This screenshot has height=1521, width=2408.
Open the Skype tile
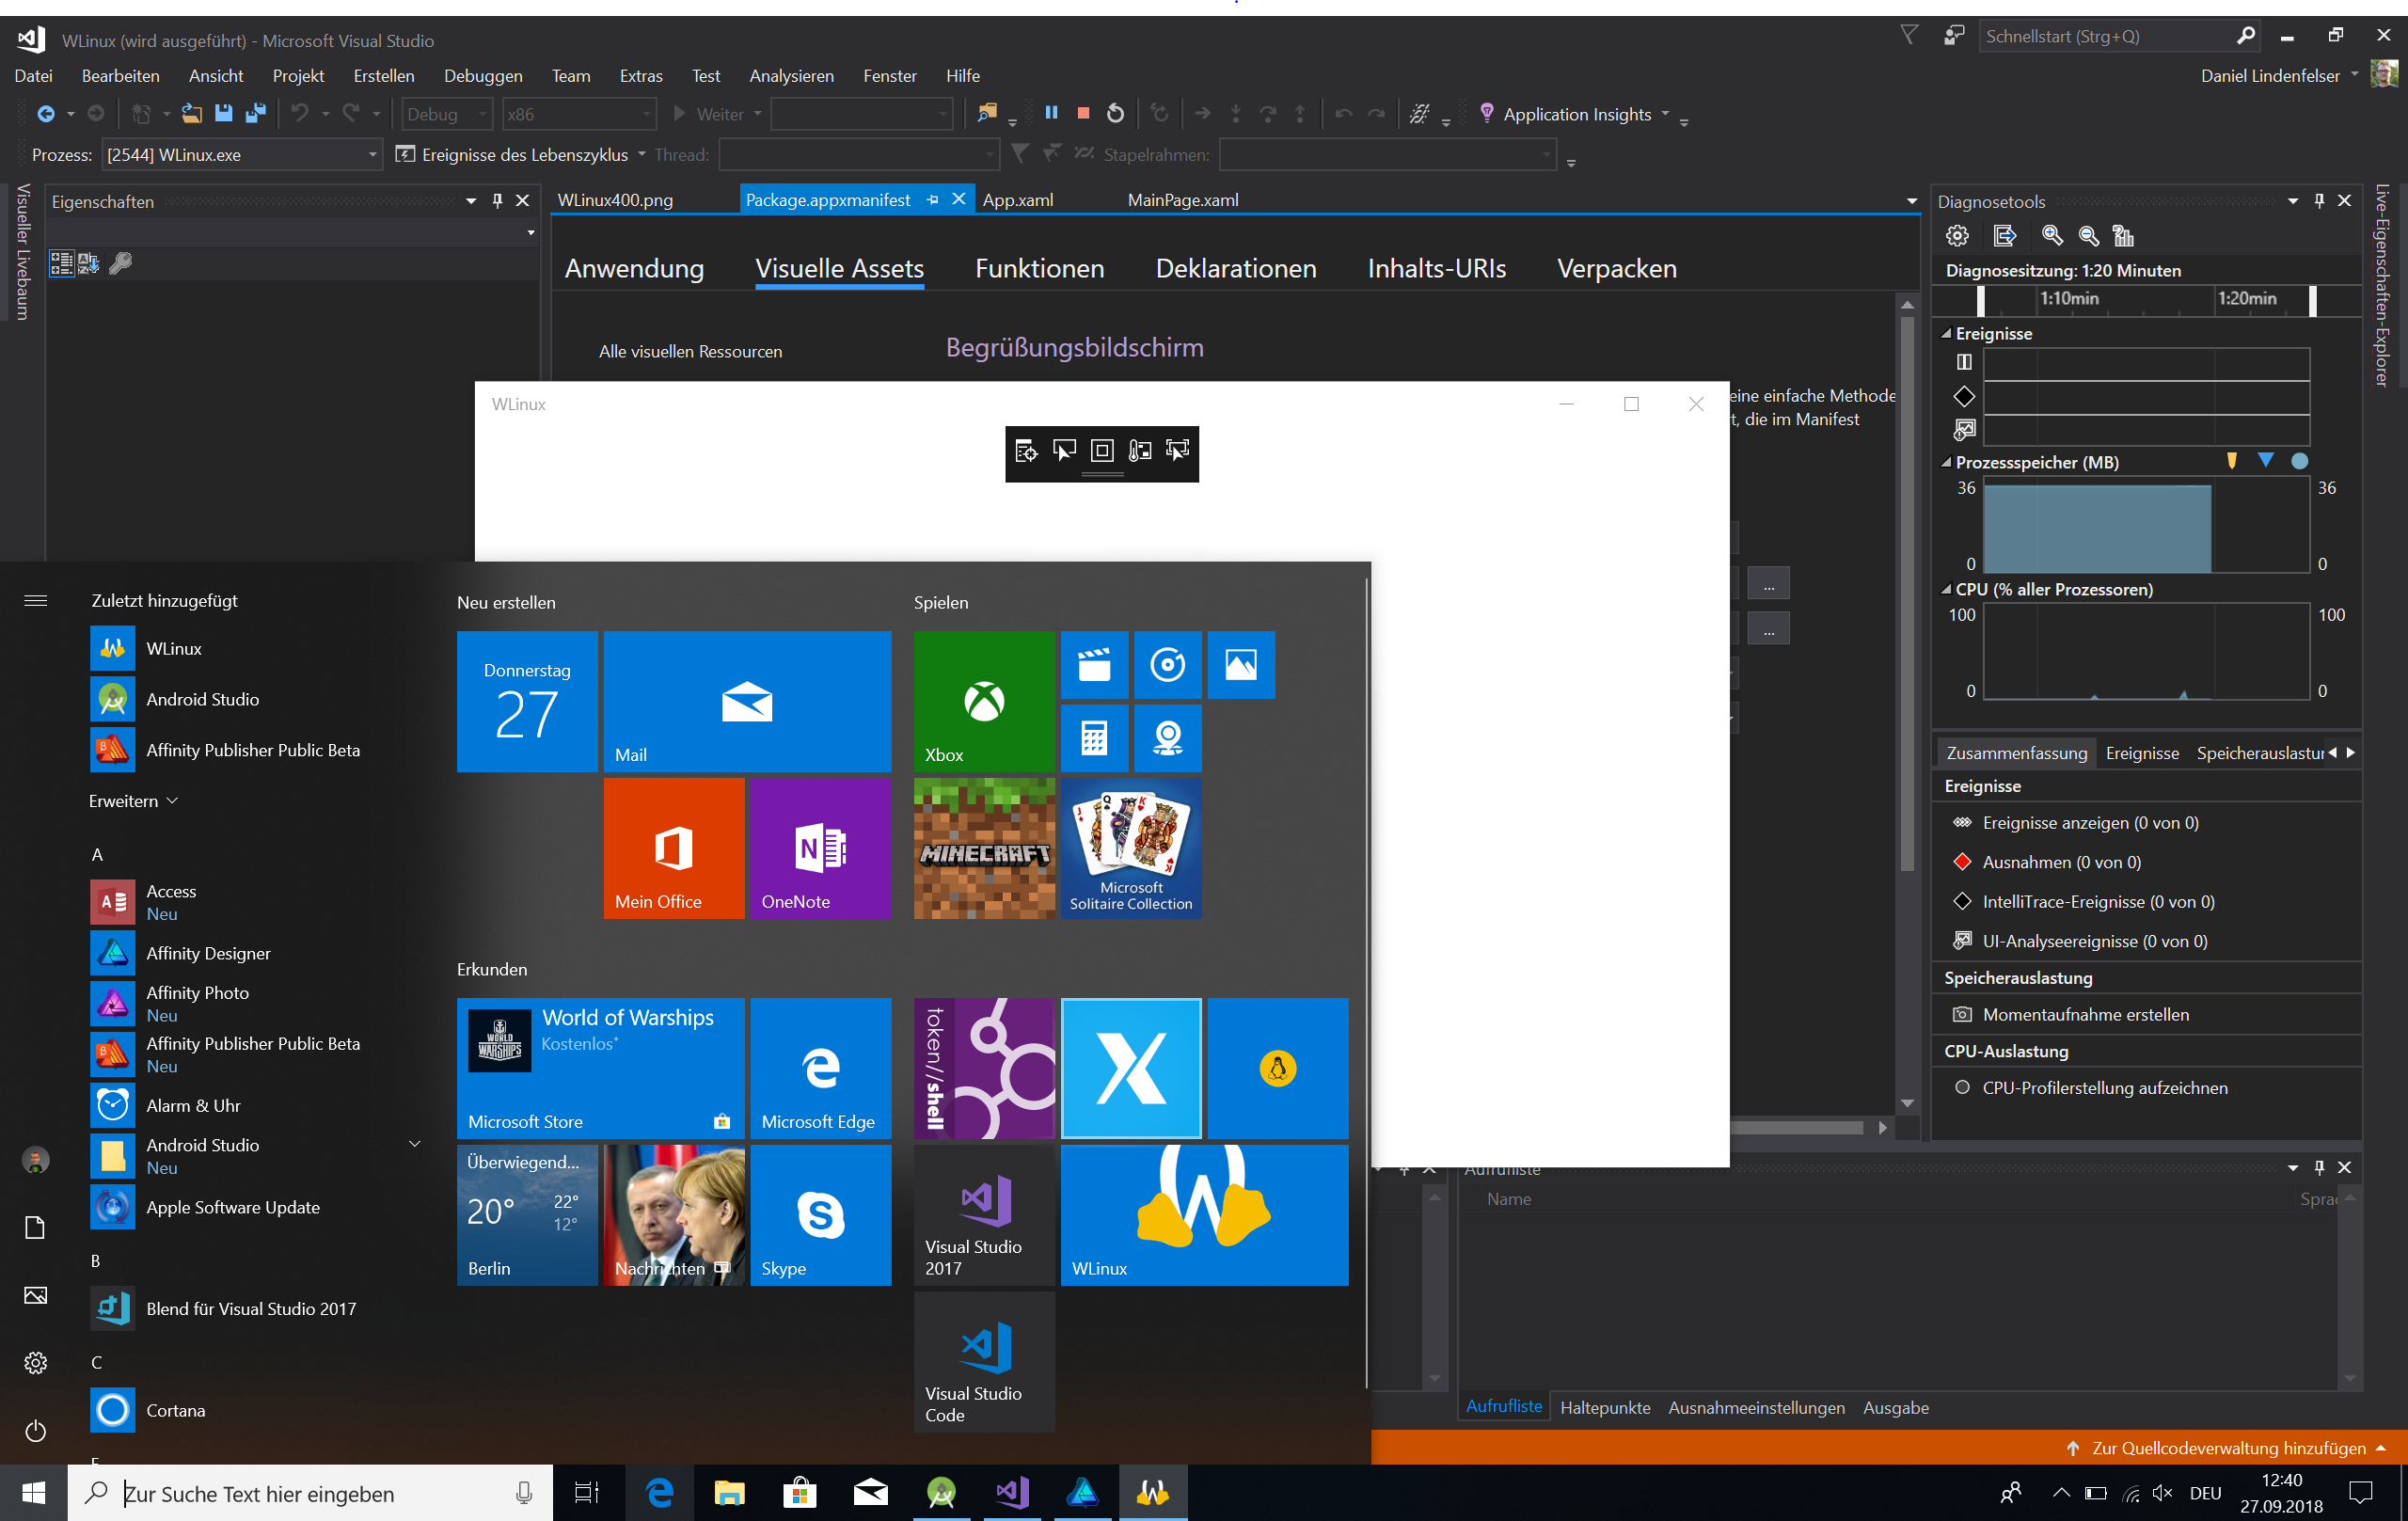(821, 1215)
